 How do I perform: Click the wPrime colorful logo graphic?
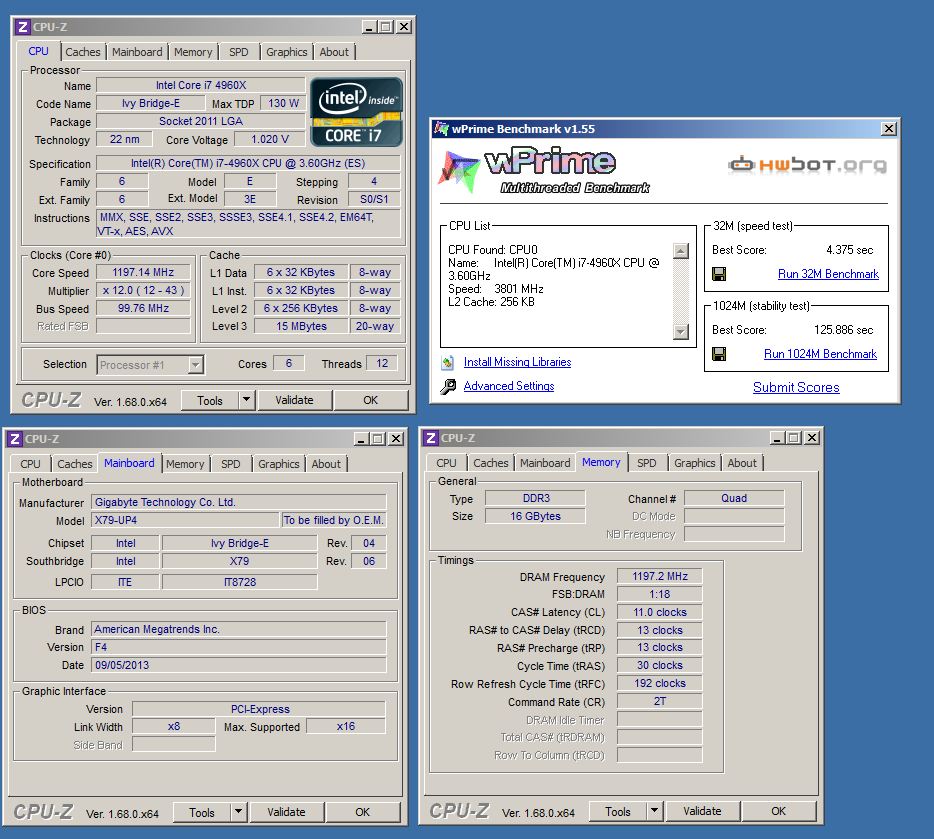(x=459, y=171)
